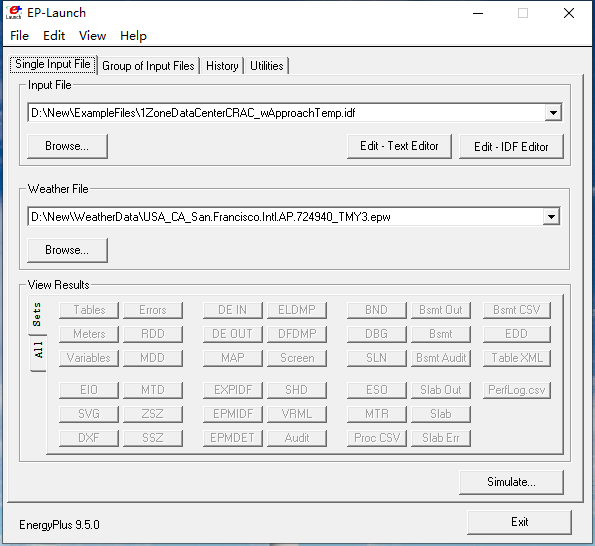This screenshot has height=546, width=595.
Task: Select the Sets vertical tab
Action: [37, 315]
